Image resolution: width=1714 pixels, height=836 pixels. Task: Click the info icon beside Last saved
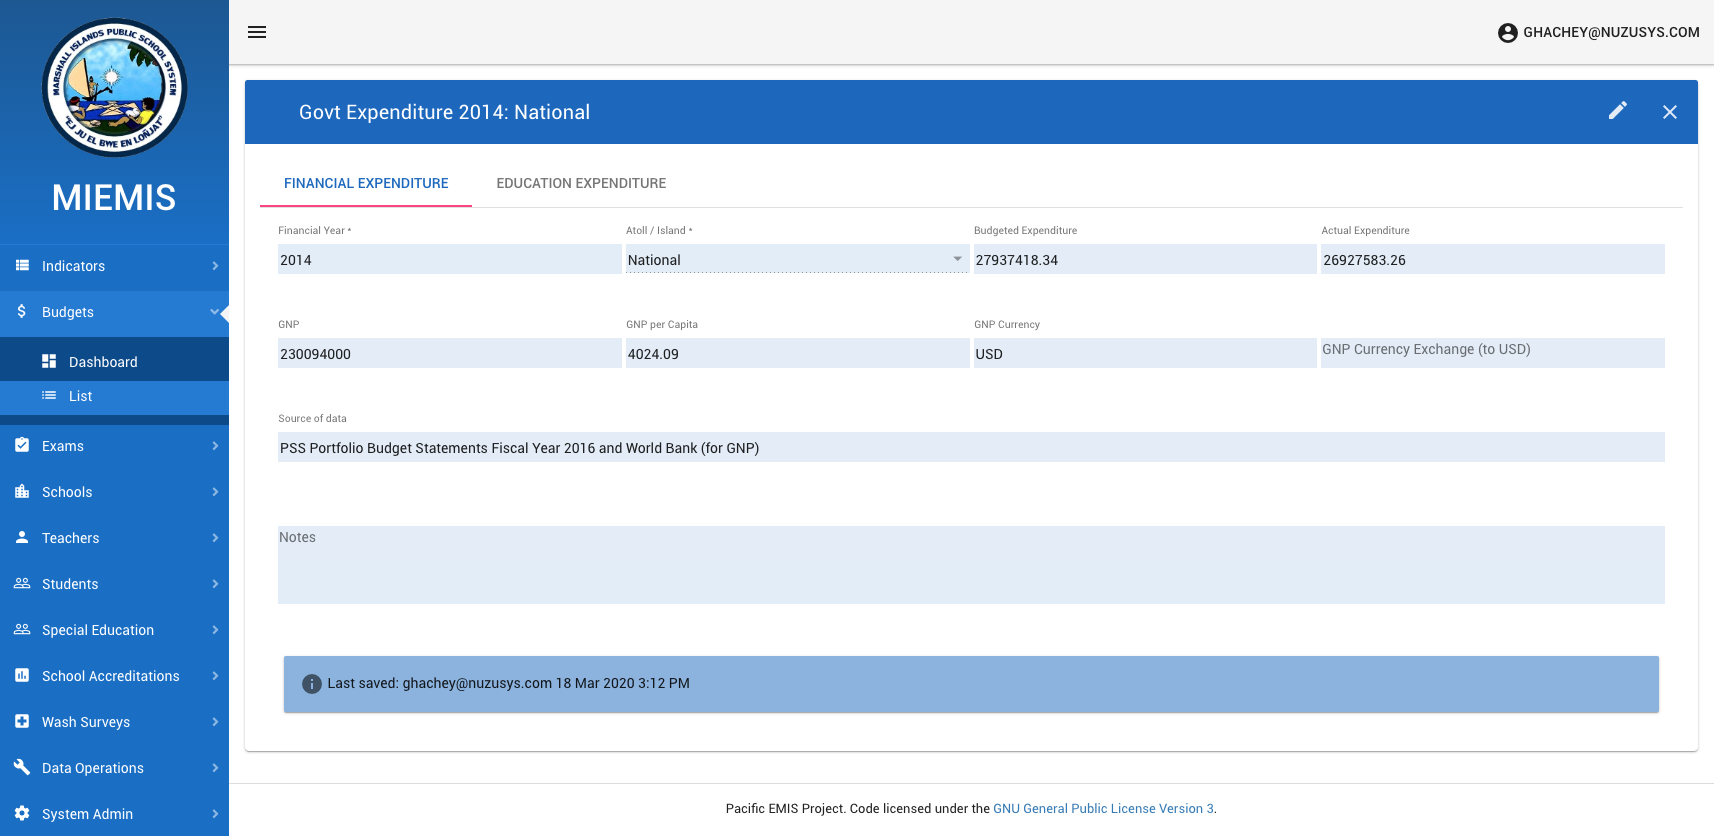(x=312, y=684)
